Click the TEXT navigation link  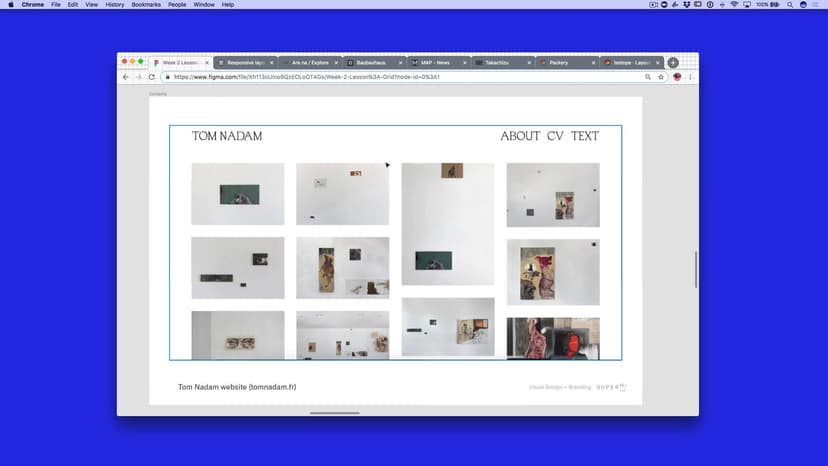click(585, 136)
